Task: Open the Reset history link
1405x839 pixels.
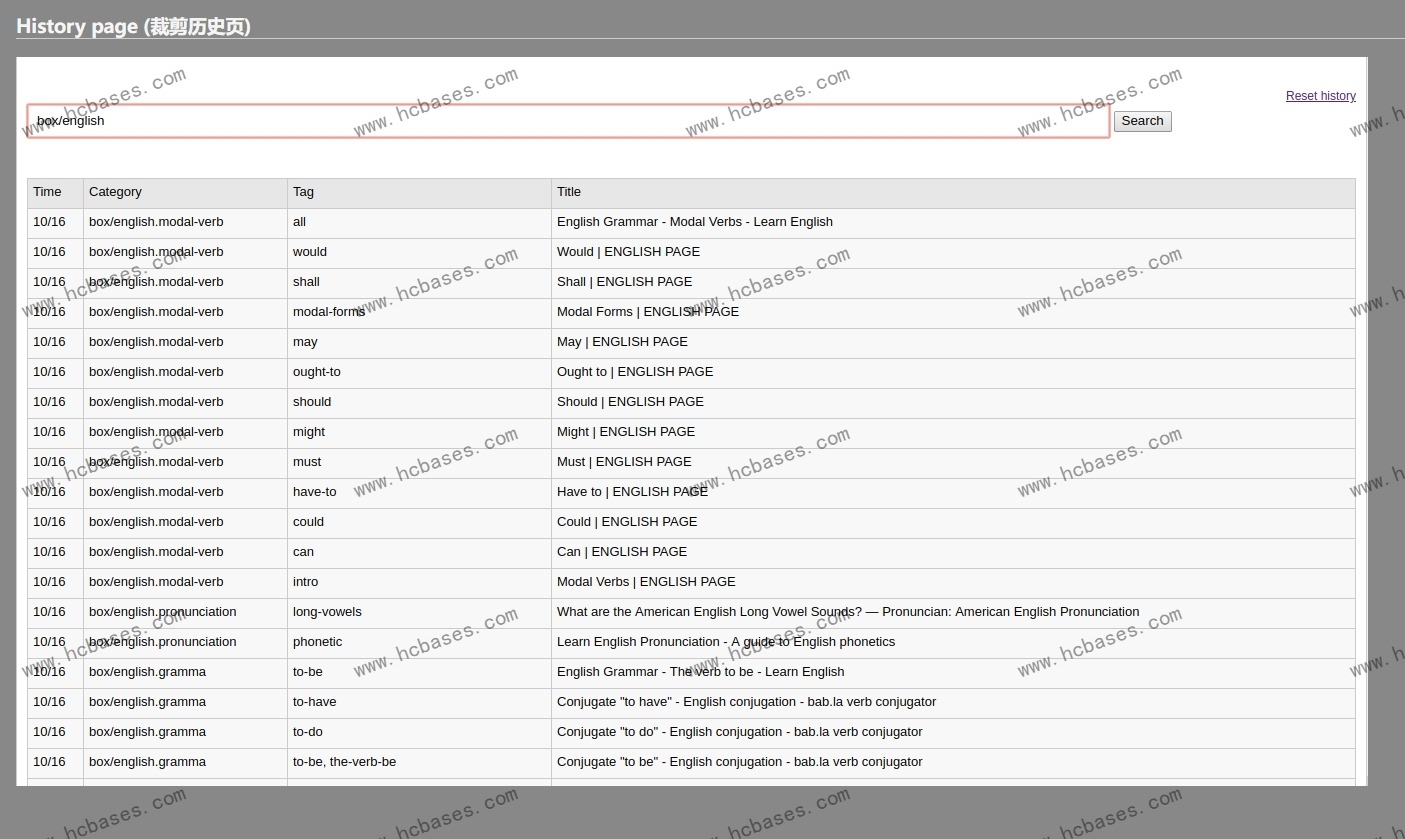Action: tap(1320, 96)
